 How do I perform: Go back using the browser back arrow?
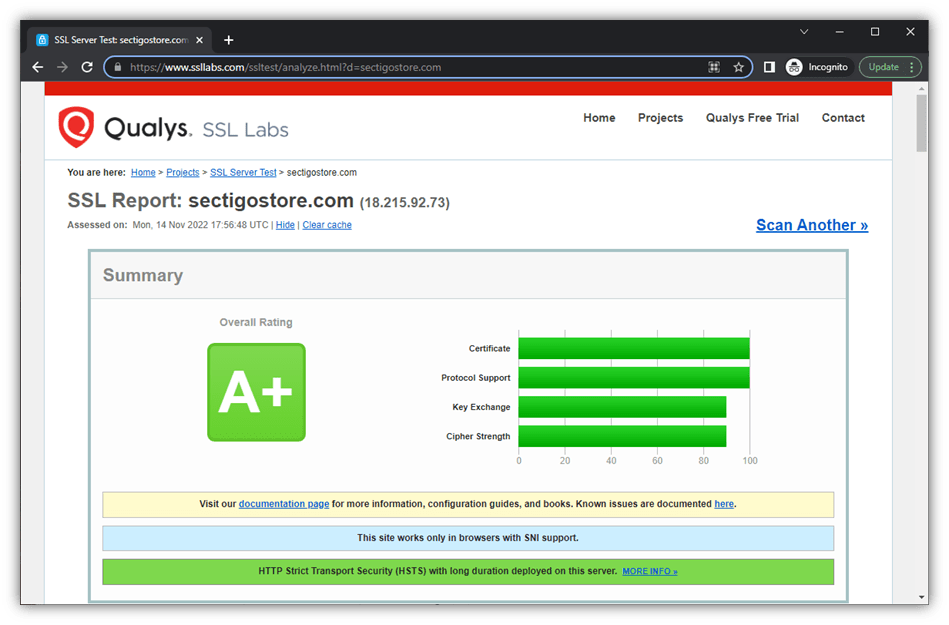(38, 67)
